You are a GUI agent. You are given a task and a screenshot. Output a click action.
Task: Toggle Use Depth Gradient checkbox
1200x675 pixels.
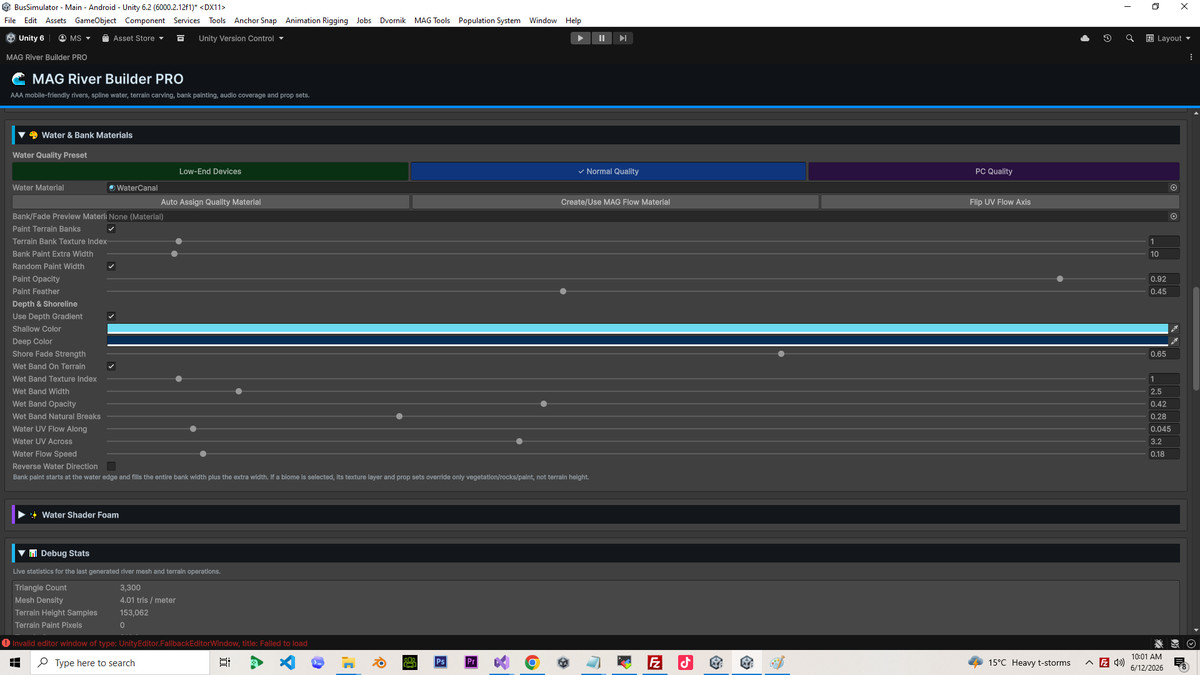point(111,316)
